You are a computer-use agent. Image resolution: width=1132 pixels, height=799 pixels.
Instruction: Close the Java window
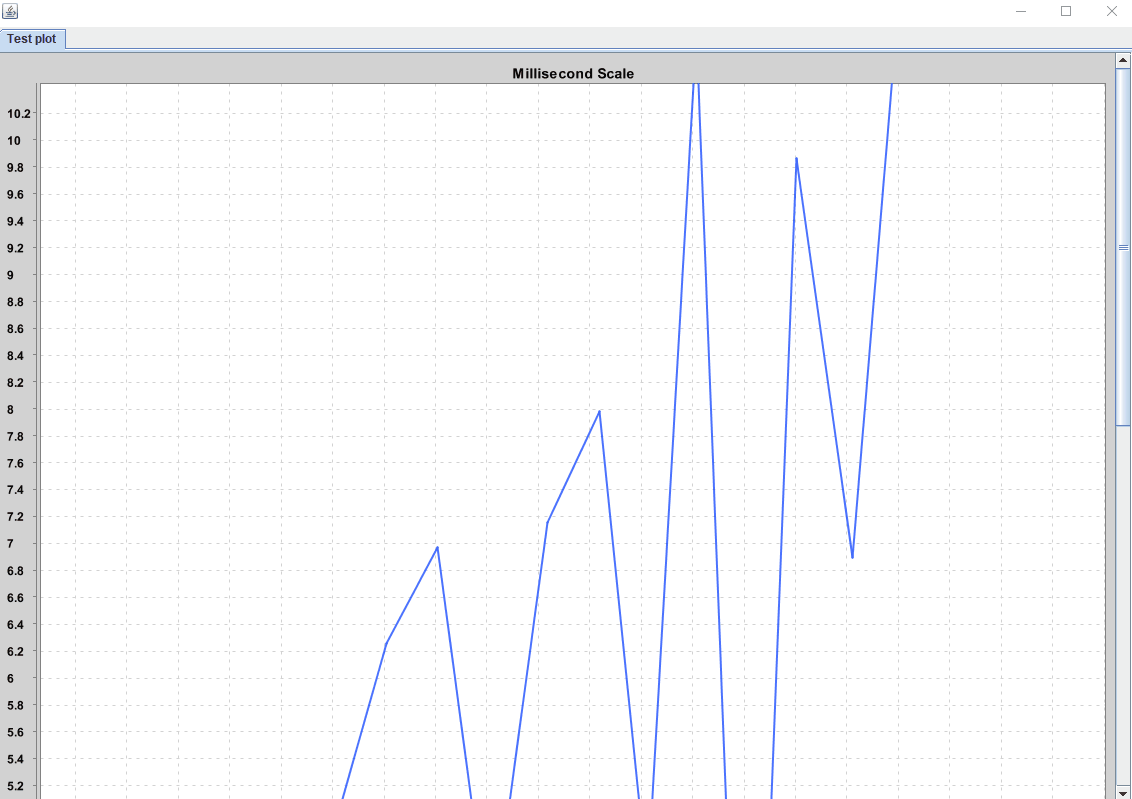(1112, 11)
